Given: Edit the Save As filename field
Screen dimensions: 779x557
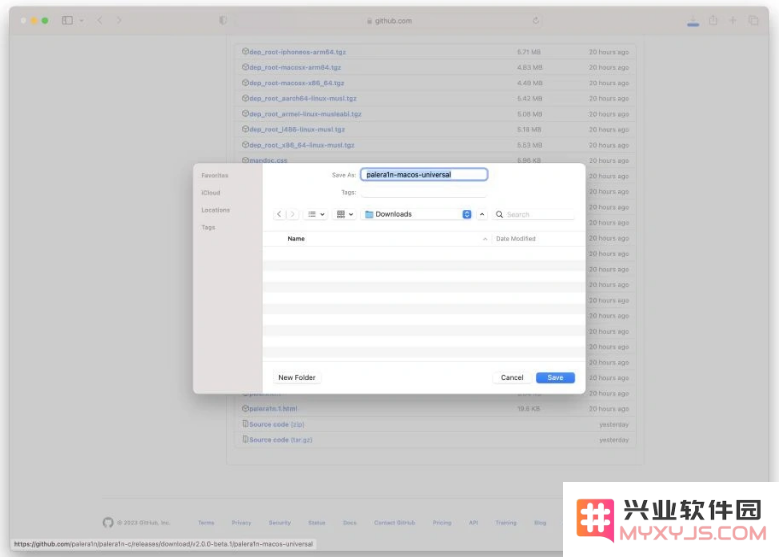Looking at the screenshot, I should click(x=424, y=174).
